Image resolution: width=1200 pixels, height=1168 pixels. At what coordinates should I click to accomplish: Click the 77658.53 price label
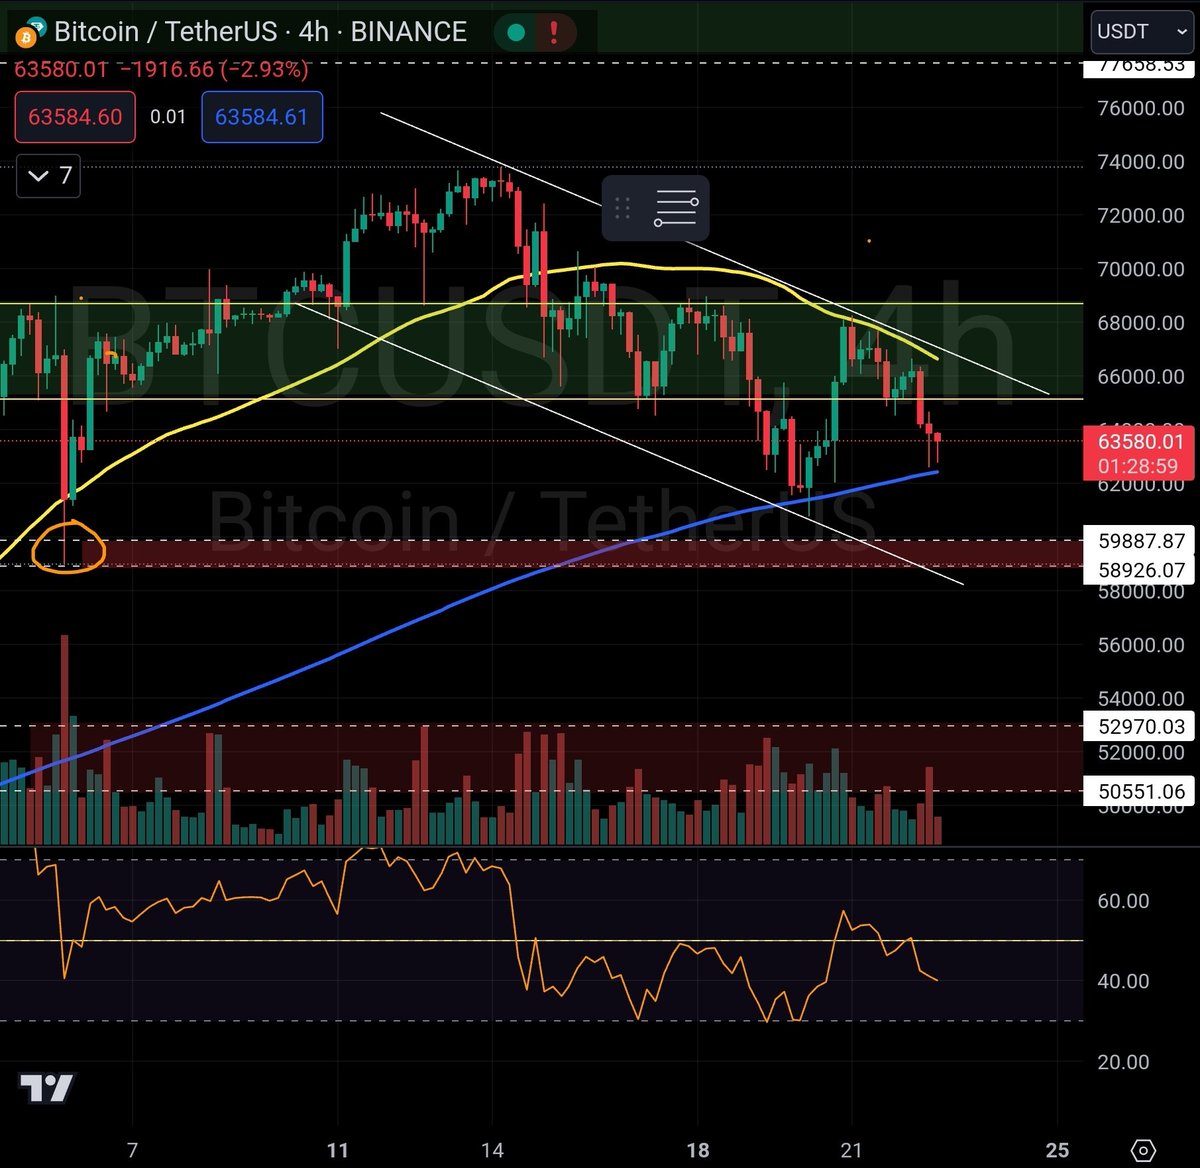[x=1141, y=66]
